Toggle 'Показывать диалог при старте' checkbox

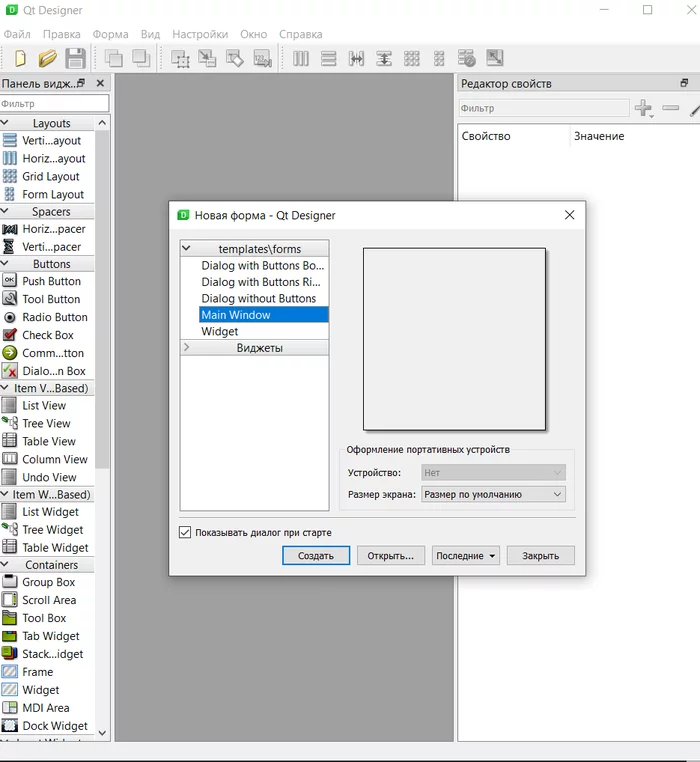point(185,532)
